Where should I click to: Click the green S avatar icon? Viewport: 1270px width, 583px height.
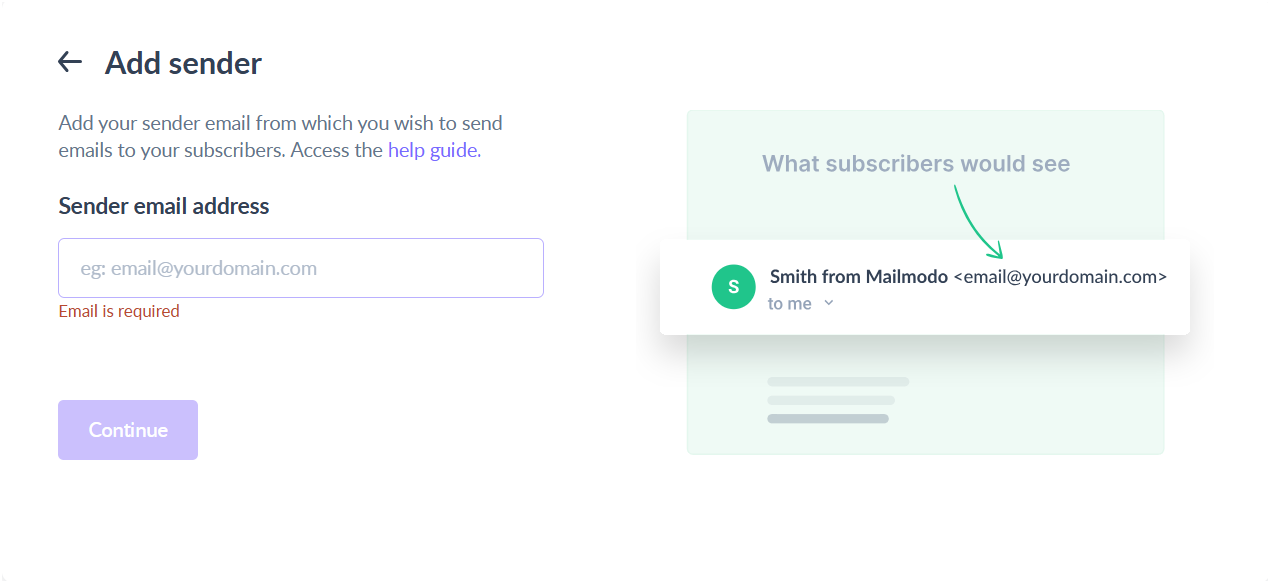733,287
